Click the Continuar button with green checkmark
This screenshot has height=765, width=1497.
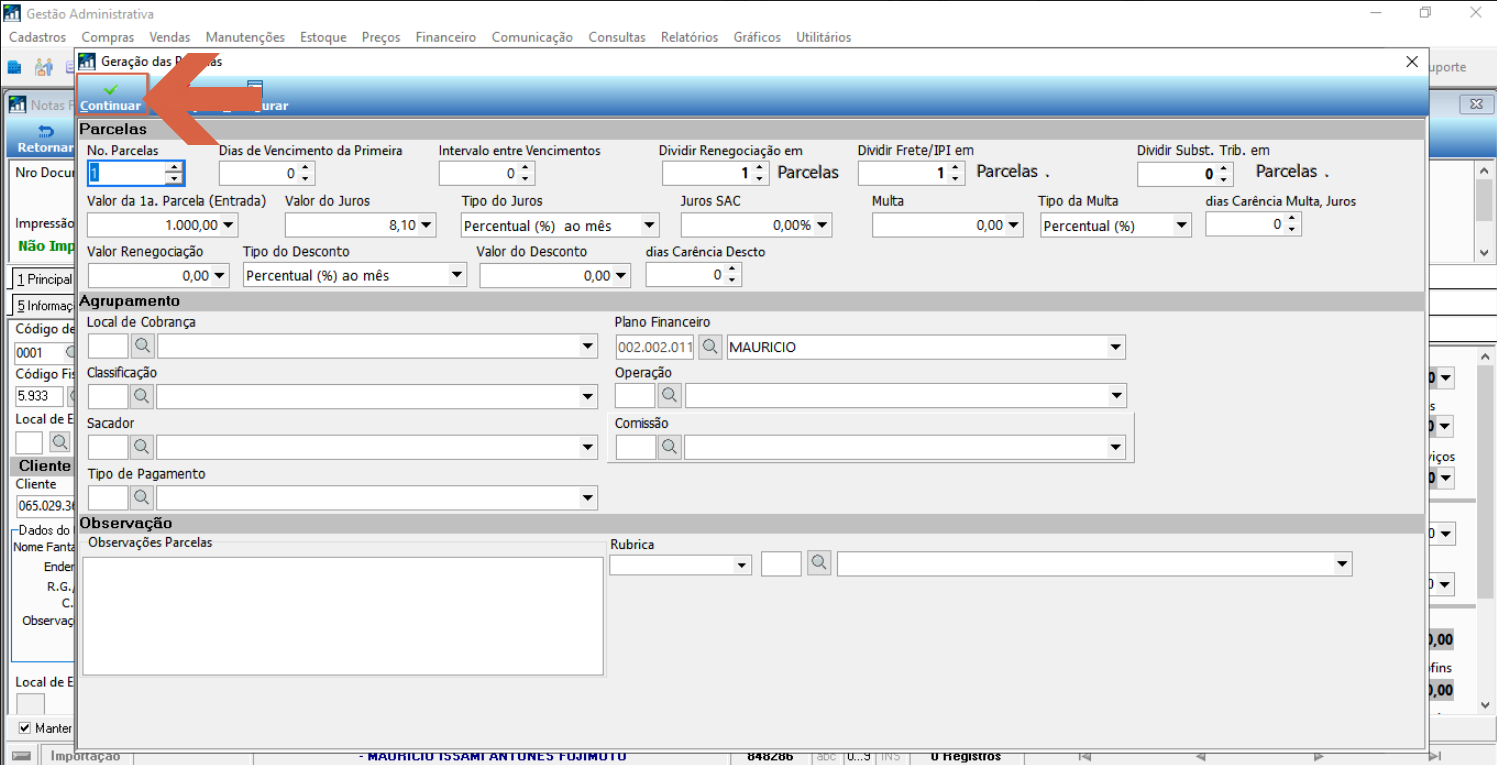tap(111, 96)
